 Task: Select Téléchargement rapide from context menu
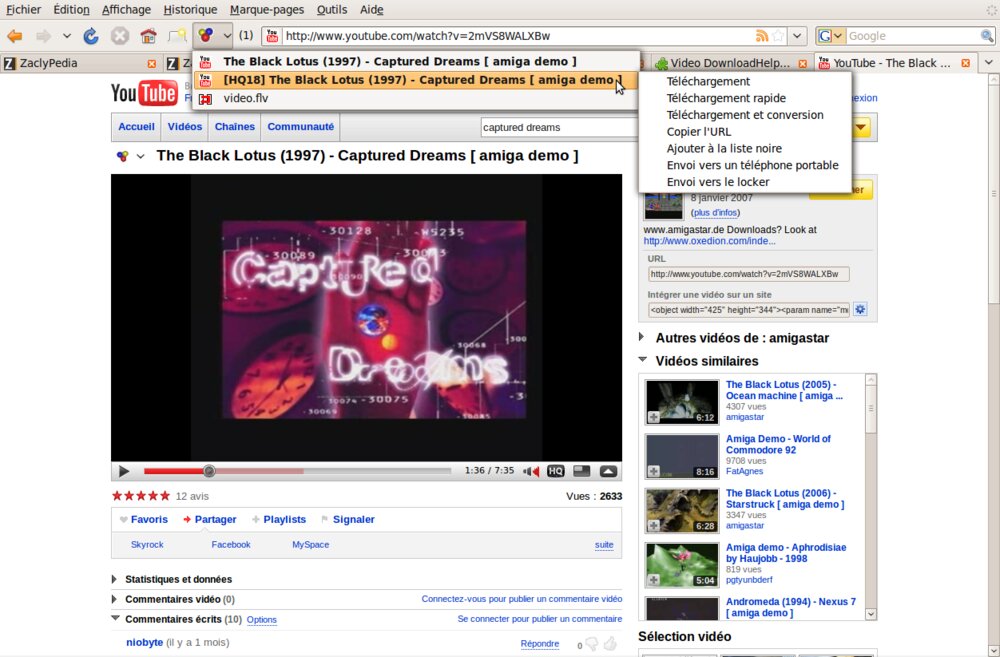click(726, 98)
